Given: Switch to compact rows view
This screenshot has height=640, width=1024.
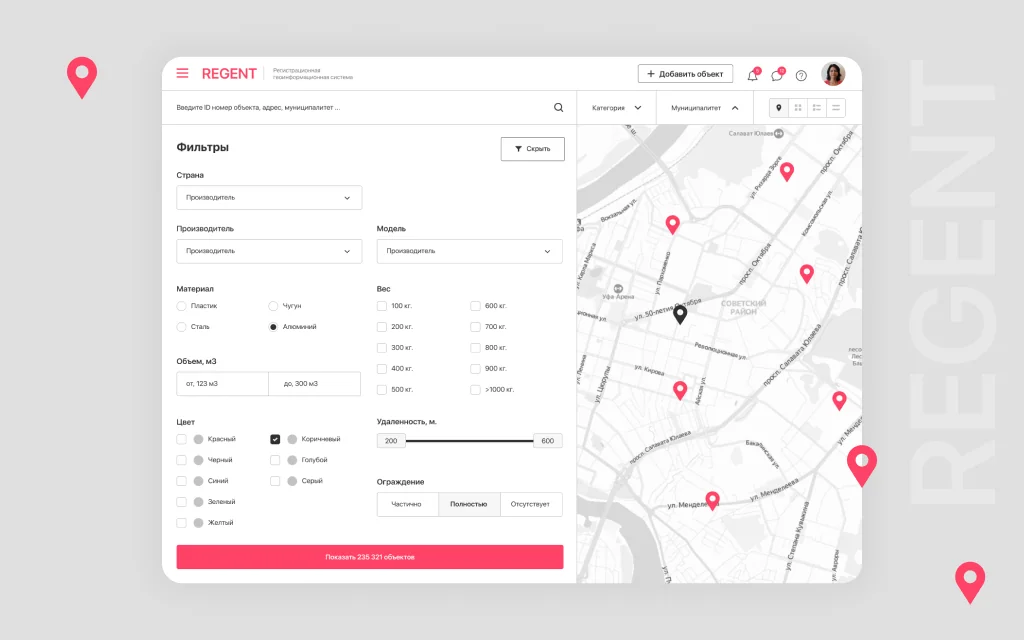Looking at the screenshot, I should click(x=836, y=108).
